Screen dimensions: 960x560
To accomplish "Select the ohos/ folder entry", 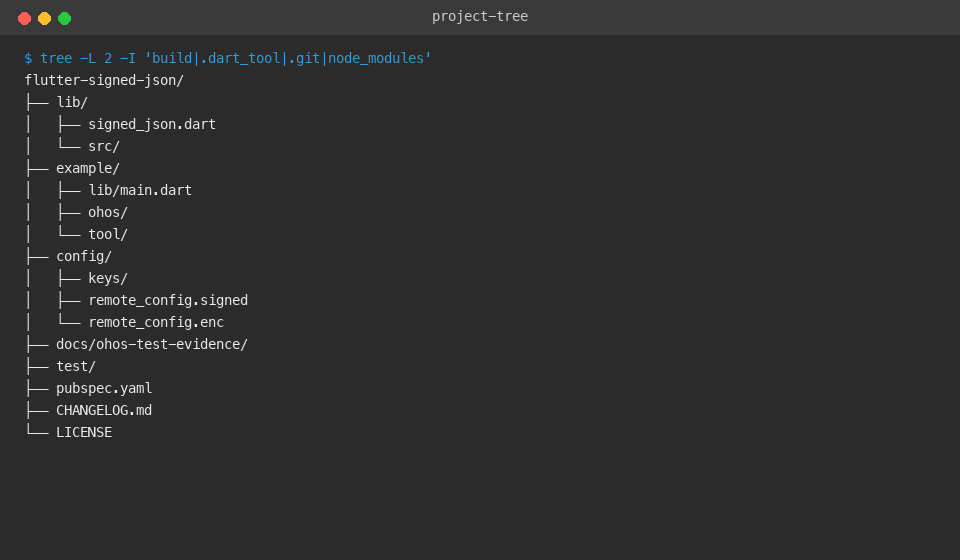I will click(108, 212).
